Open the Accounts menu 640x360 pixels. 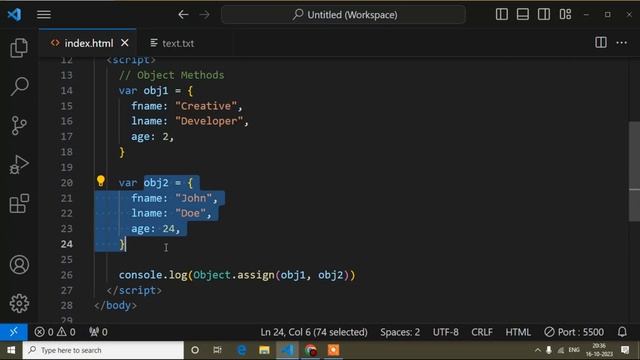click(19, 264)
